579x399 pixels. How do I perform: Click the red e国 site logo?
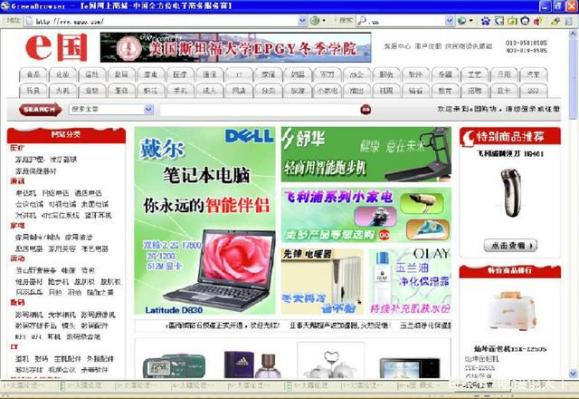[56, 47]
